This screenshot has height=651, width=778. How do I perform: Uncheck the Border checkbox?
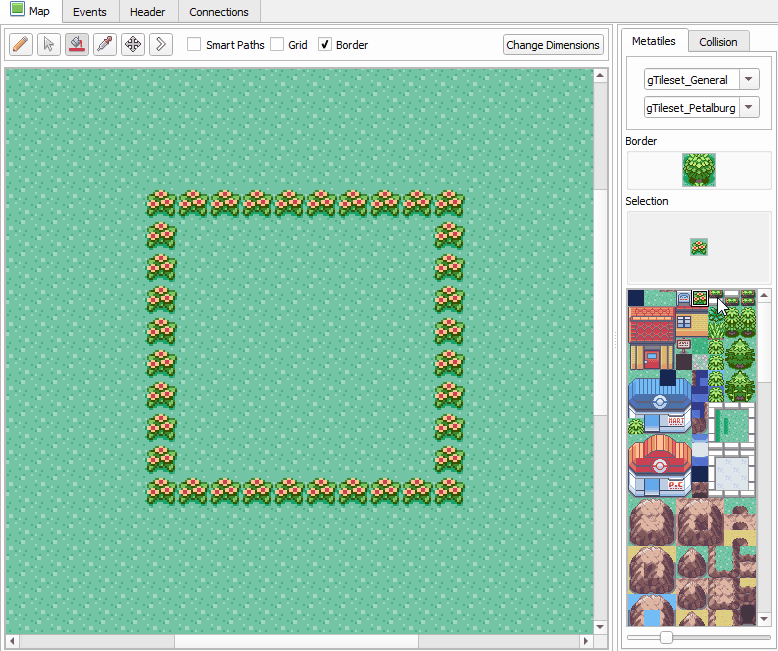[x=325, y=45]
